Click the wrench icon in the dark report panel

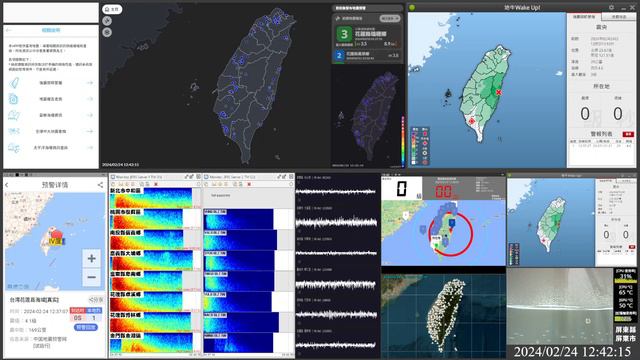coord(338,18)
